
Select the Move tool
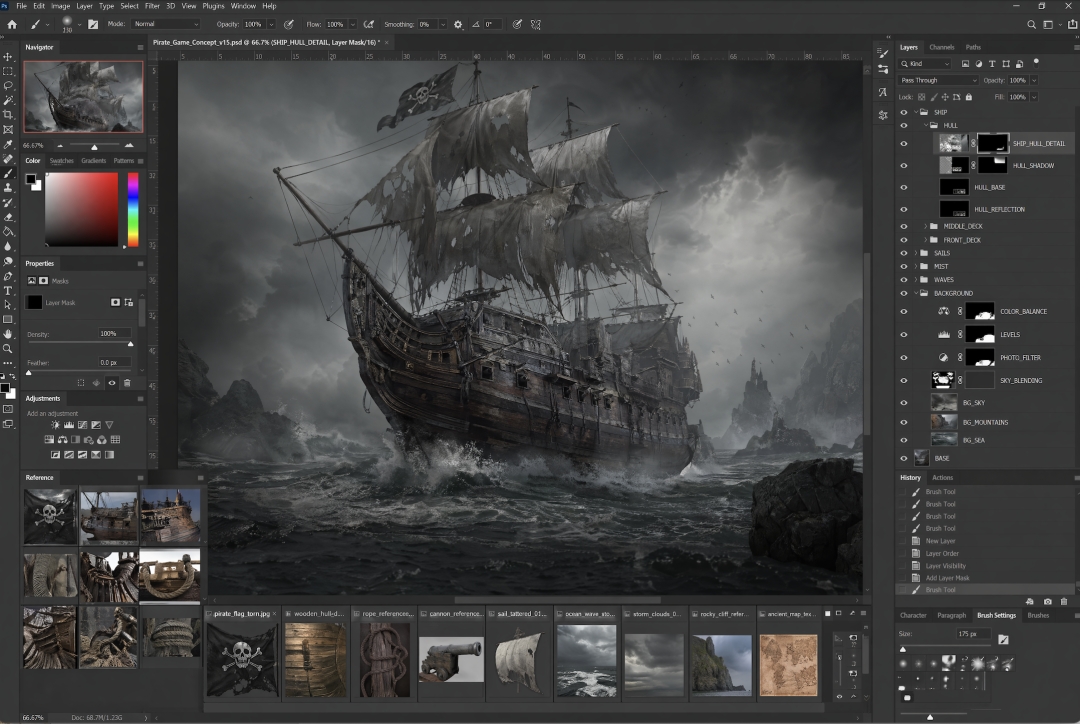[x=8, y=57]
